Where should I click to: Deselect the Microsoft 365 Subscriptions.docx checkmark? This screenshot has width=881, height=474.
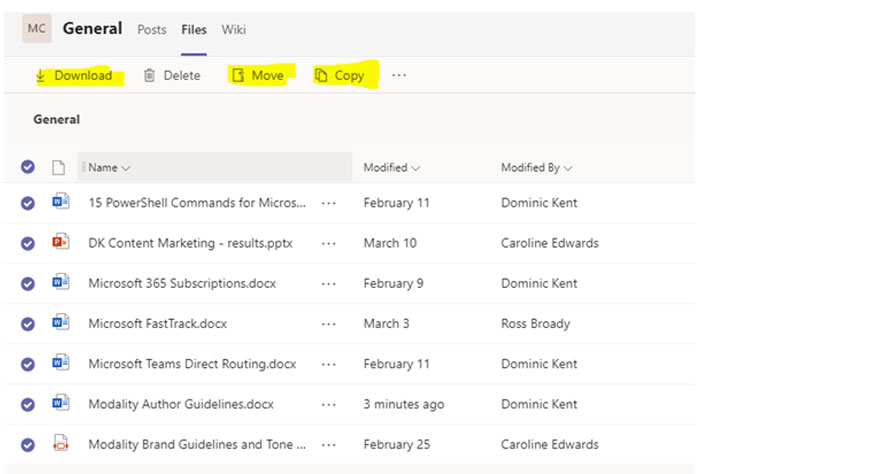coord(28,284)
